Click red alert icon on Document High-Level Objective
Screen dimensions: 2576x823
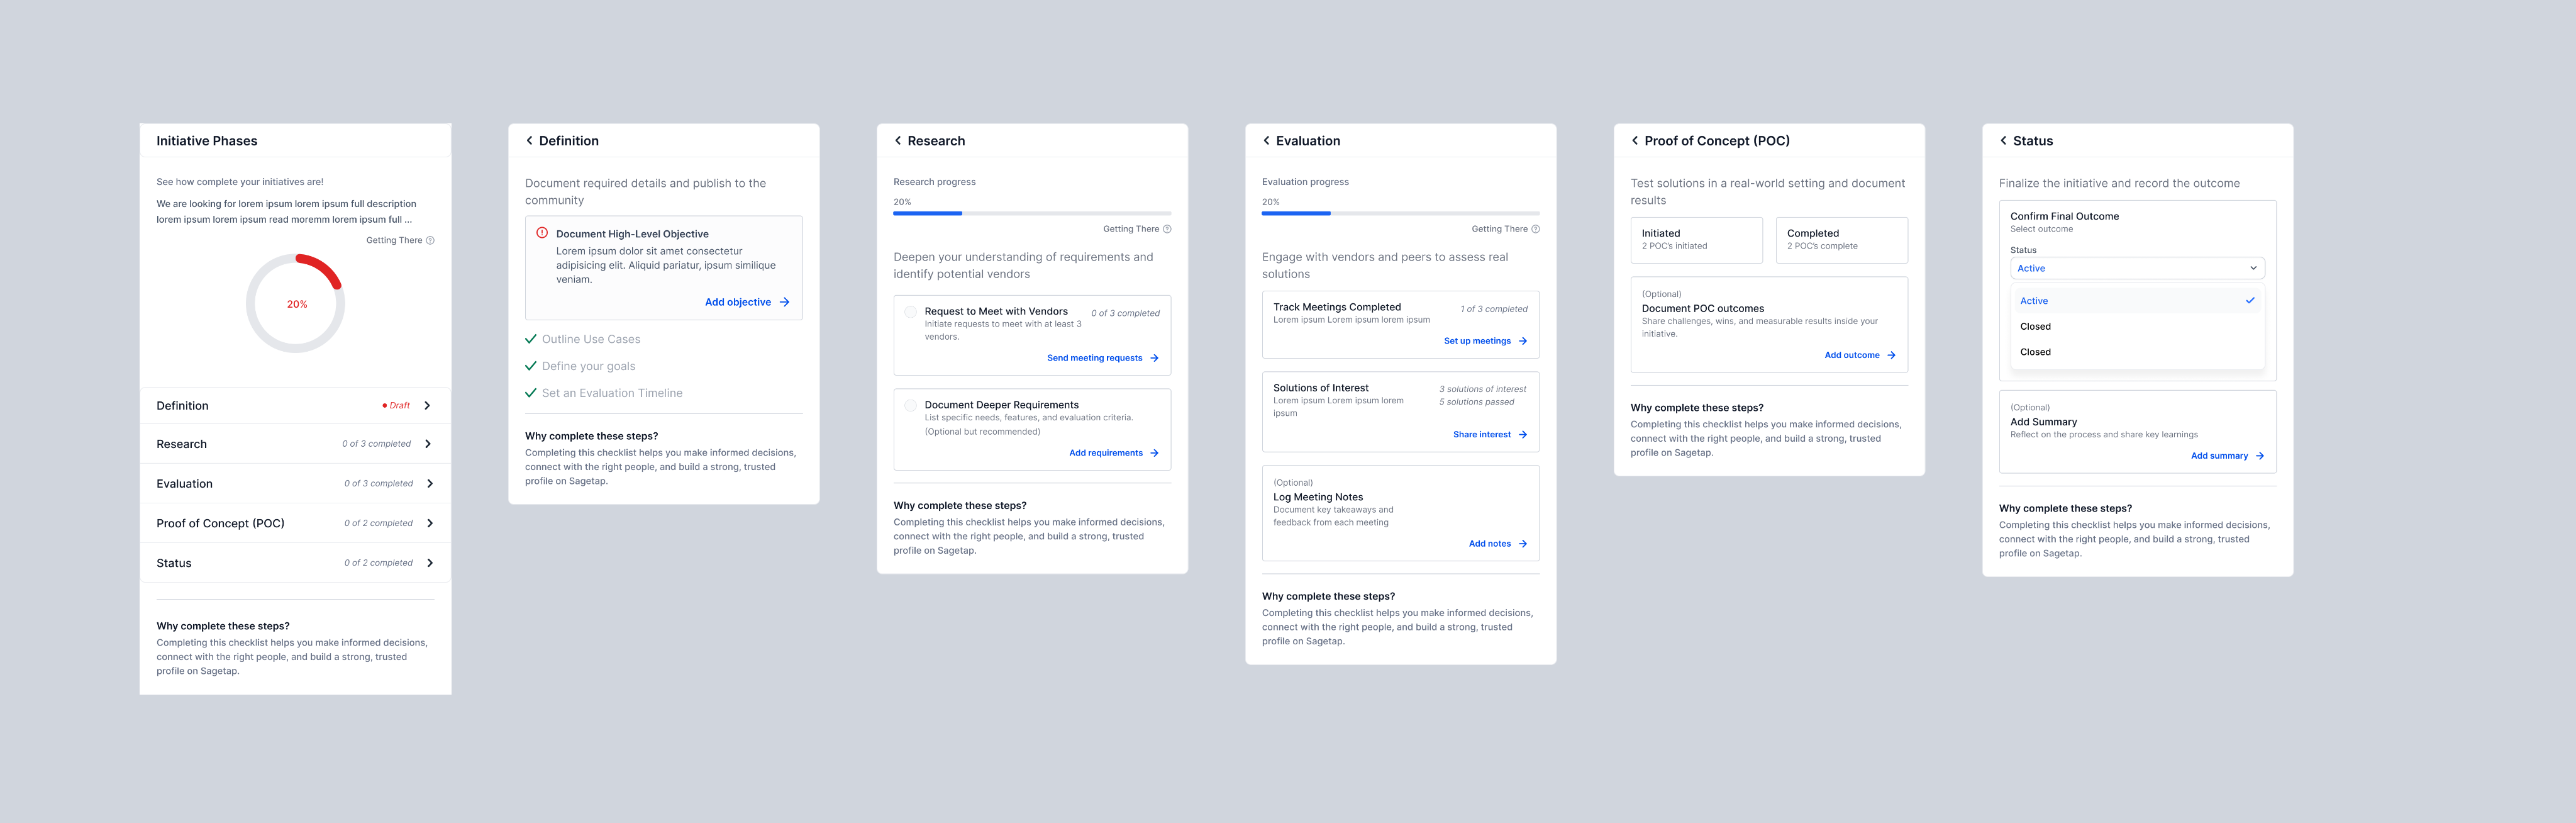point(542,233)
